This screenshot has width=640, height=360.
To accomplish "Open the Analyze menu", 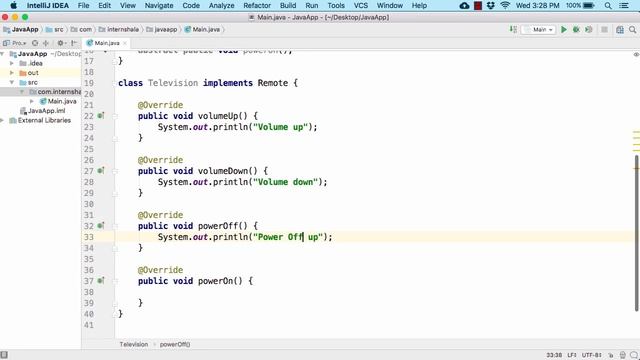I will click(221, 5).
